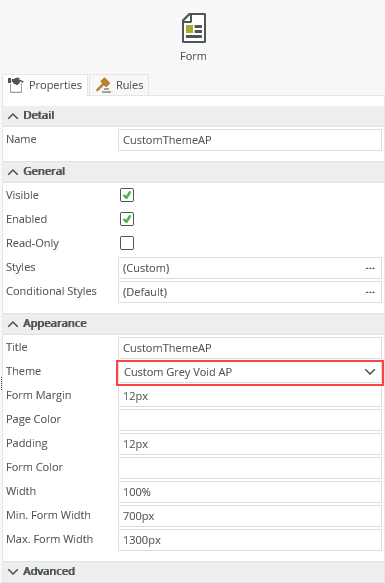The height and width of the screenshot is (583, 385).
Task: Check the Read-Only checkbox
Action: point(127,243)
